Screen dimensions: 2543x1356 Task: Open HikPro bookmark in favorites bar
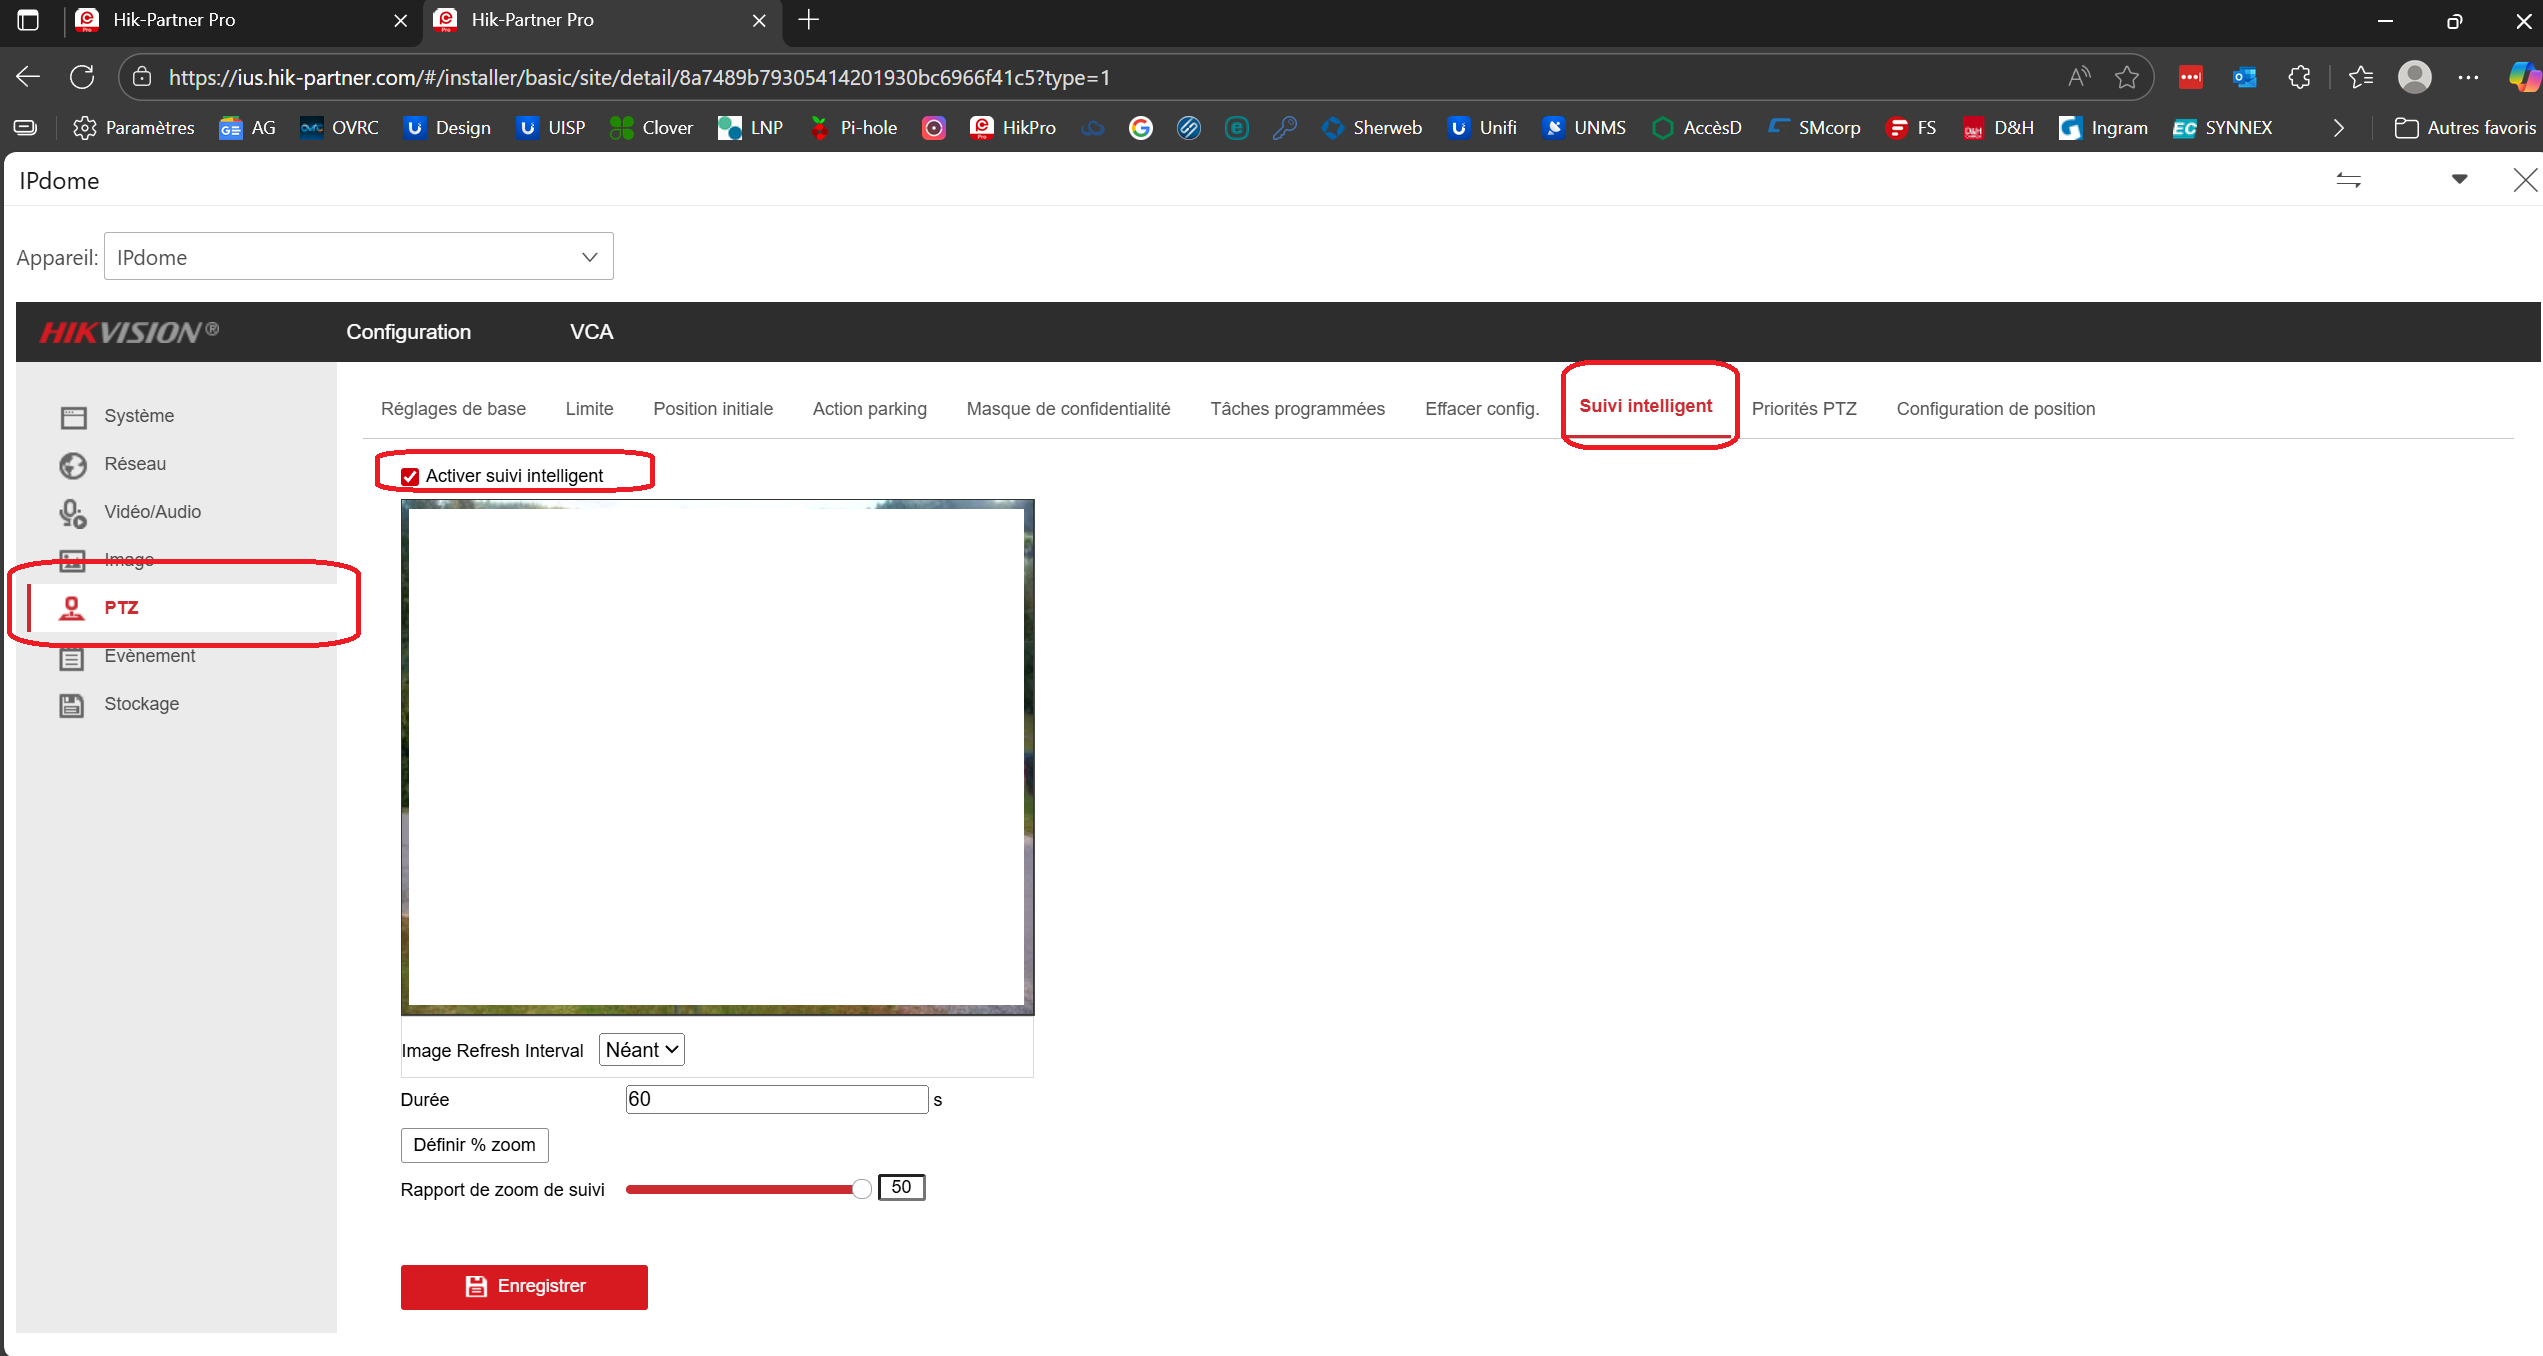pyautogui.click(x=1014, y=128)
